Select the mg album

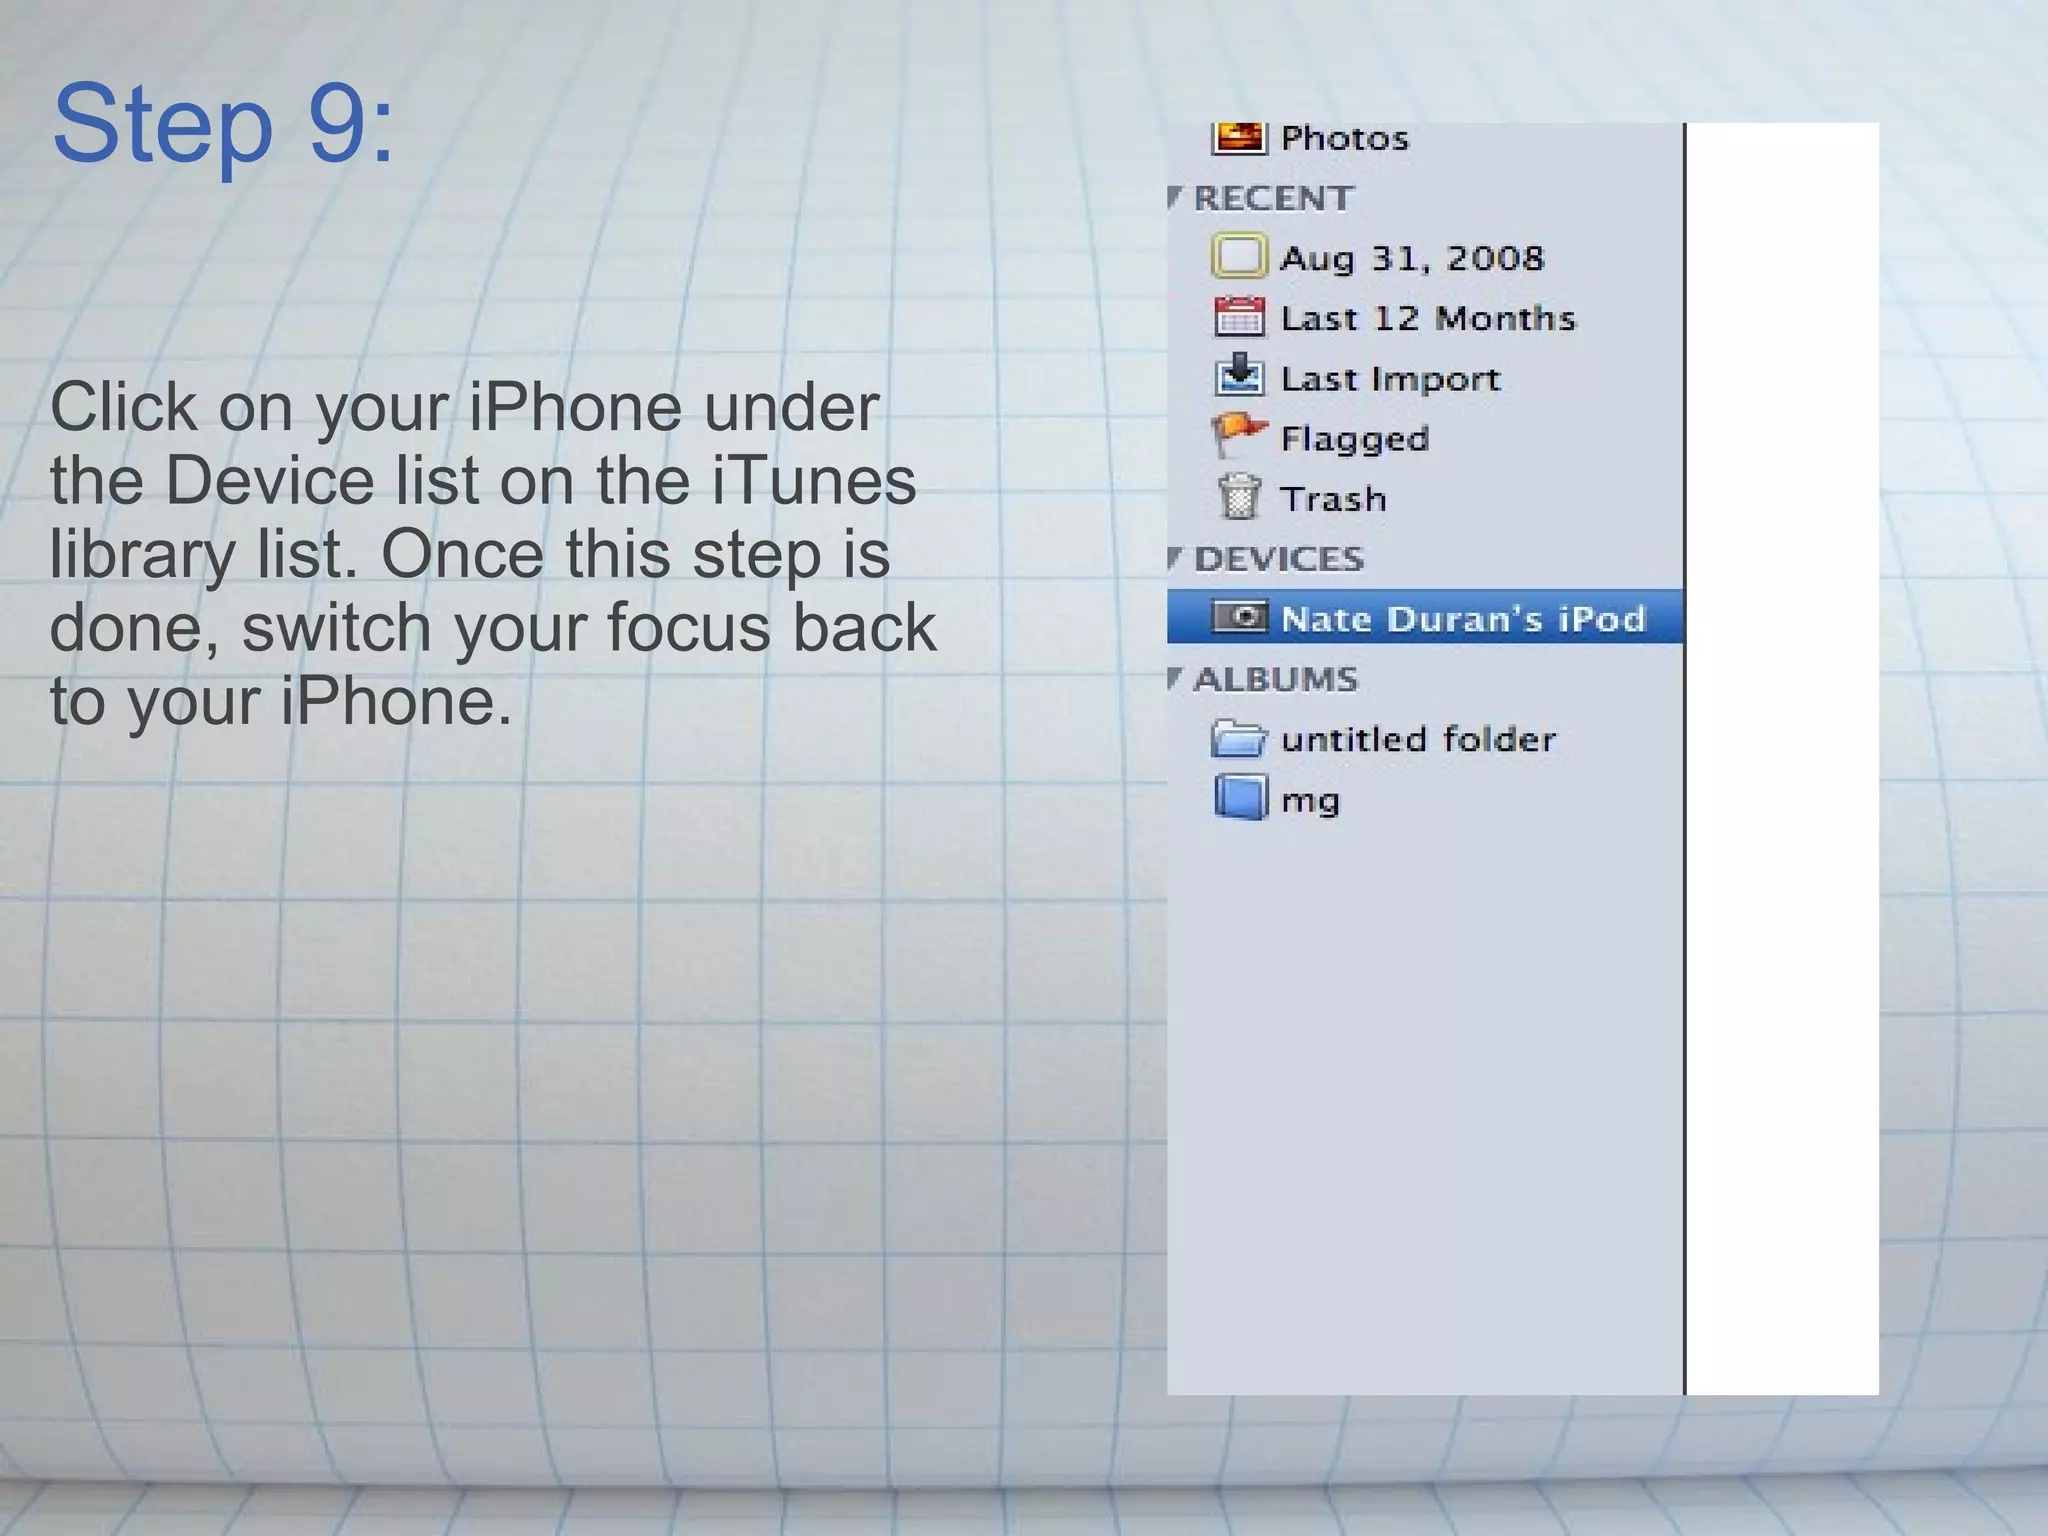click(x=1310, y=800)
